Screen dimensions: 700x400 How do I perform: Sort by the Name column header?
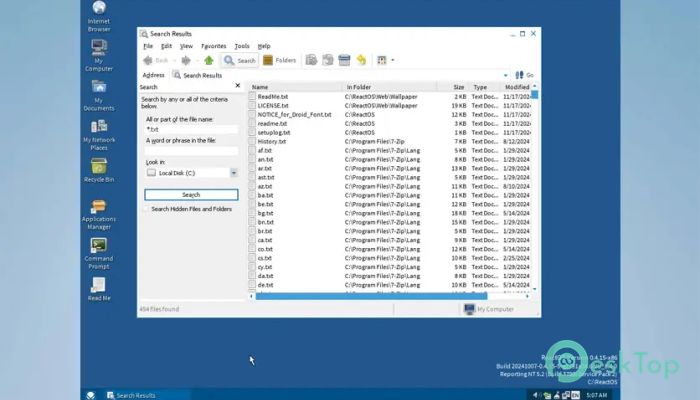(x=295, y=87)
